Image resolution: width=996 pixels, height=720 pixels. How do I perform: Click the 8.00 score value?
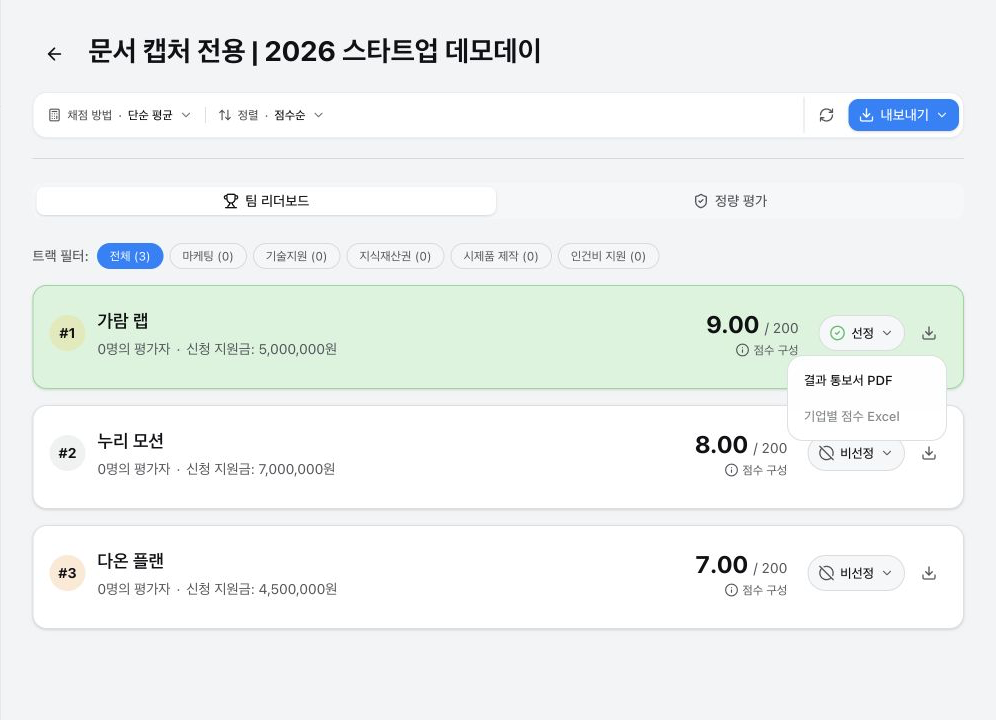pyautogui.click(x=721, y=445)
